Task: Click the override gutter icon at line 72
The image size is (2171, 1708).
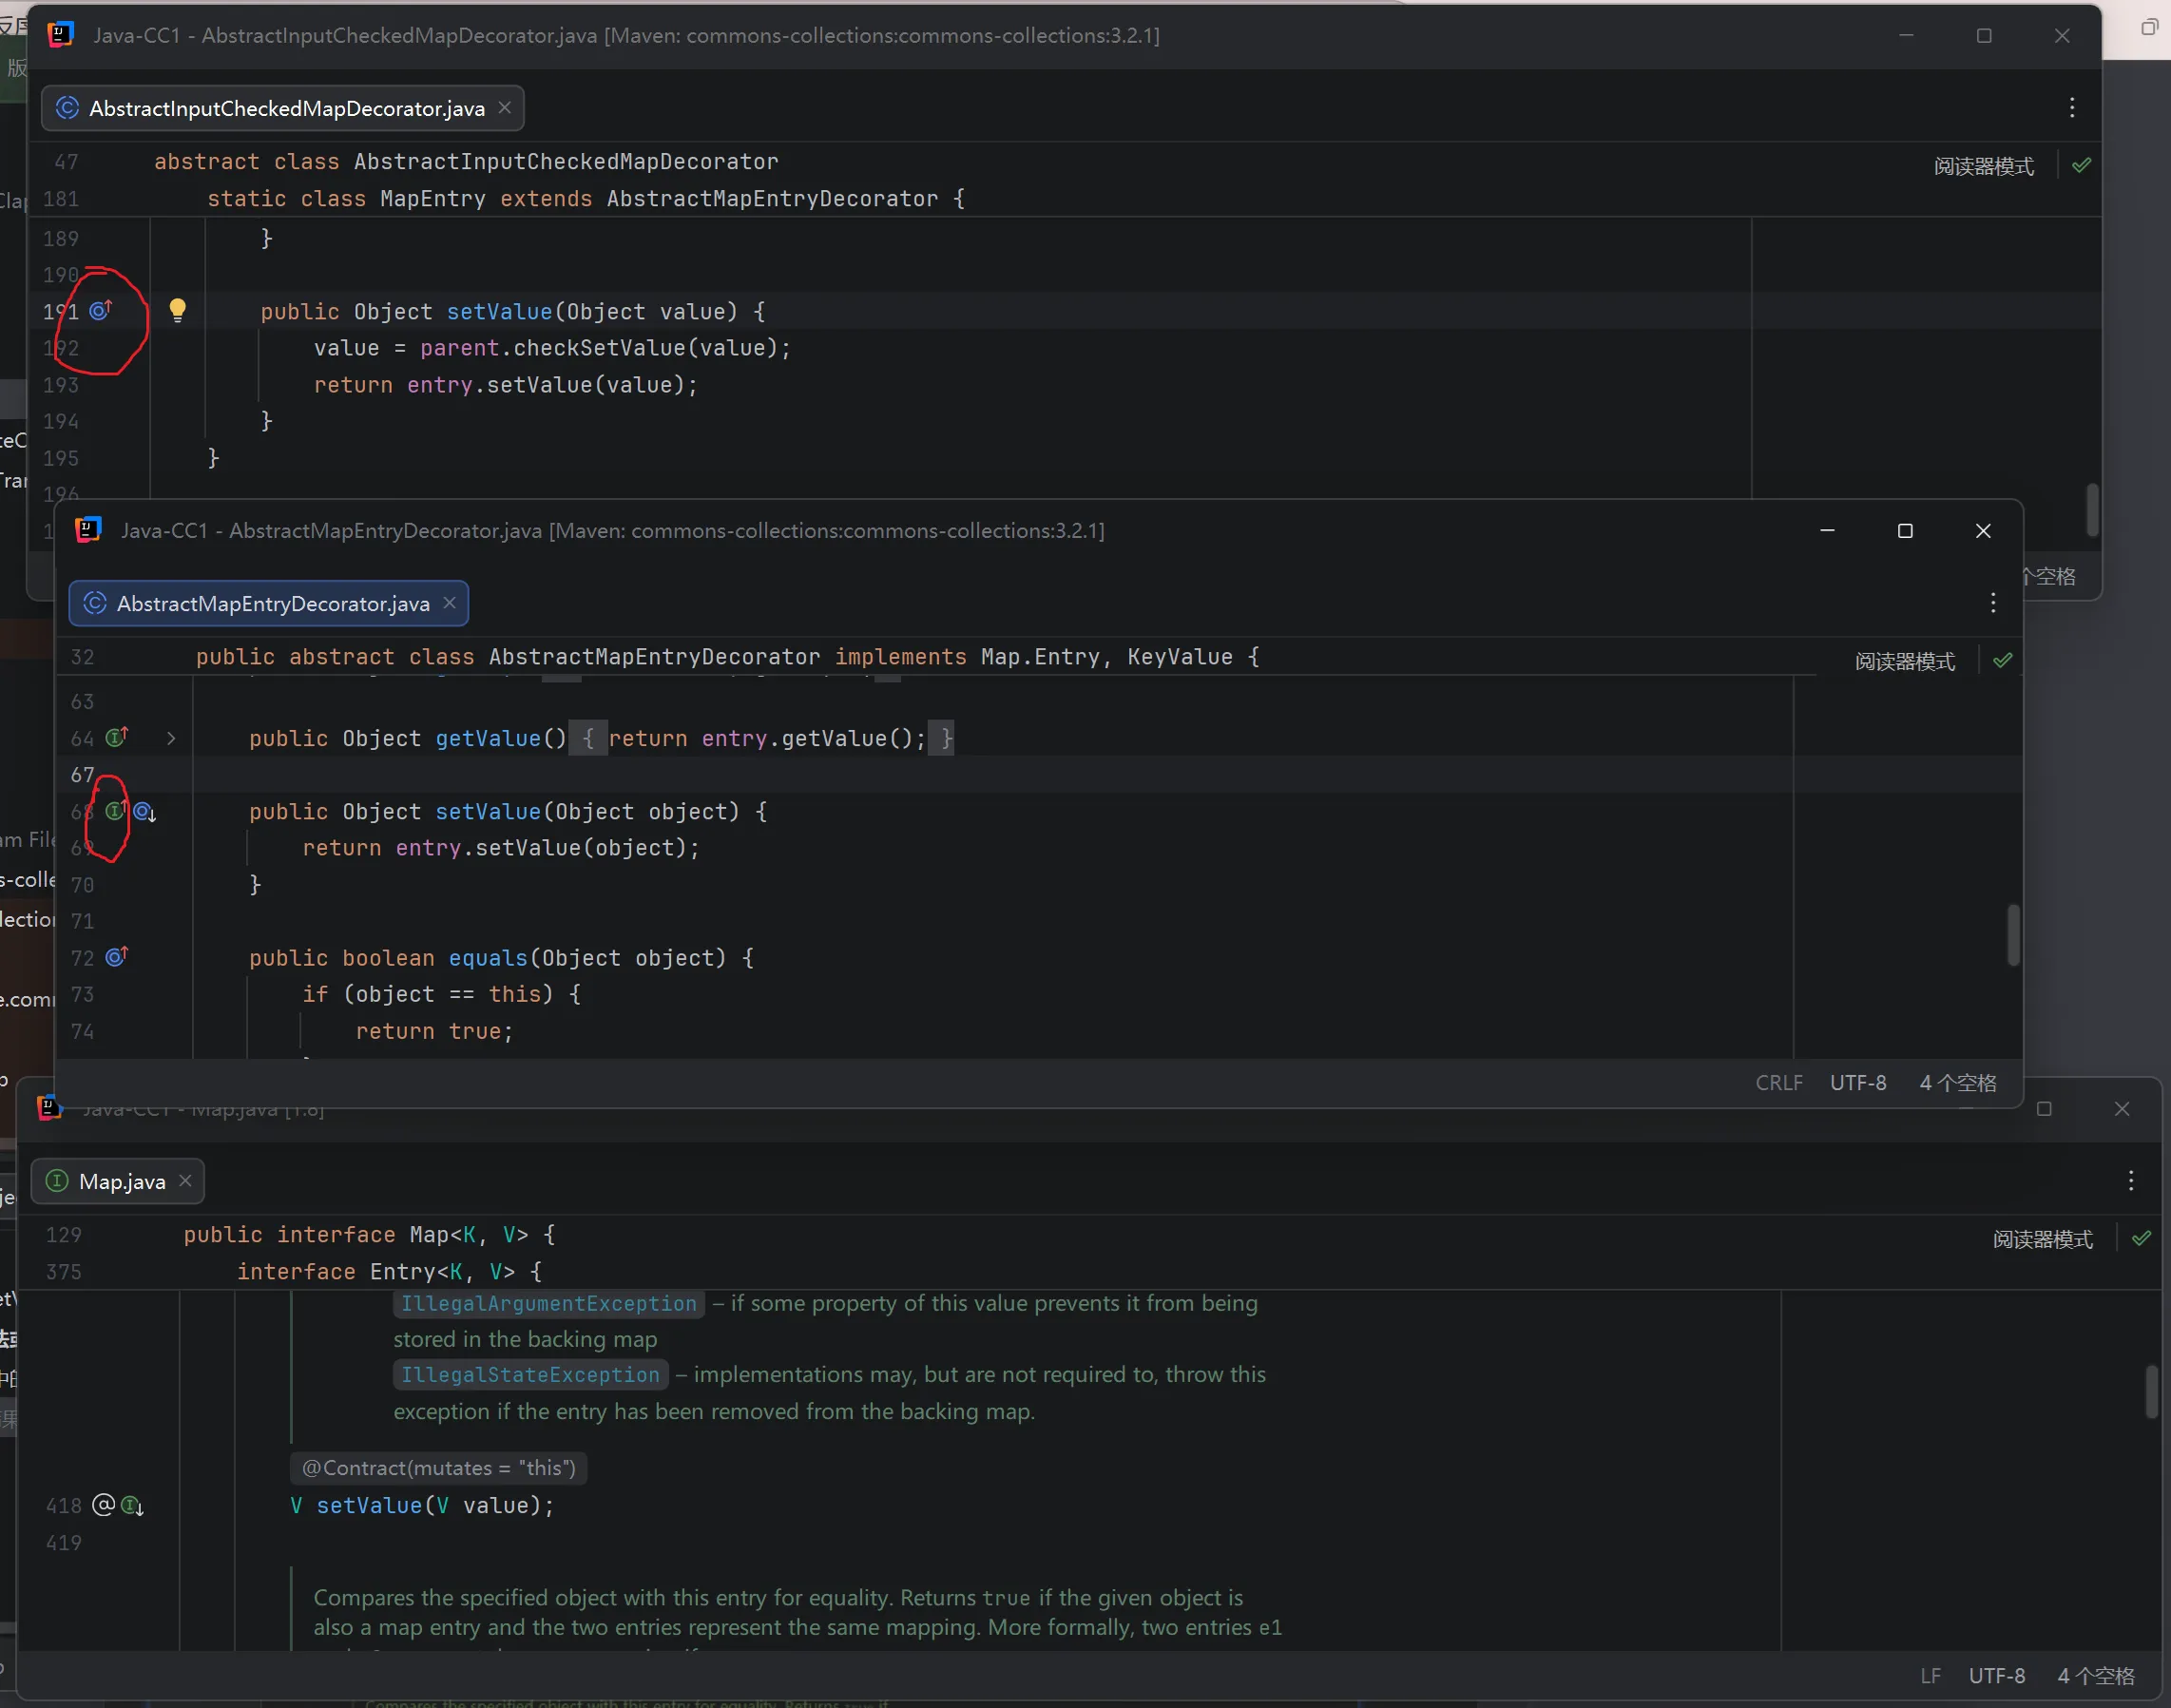Action: tap(116, 958)
